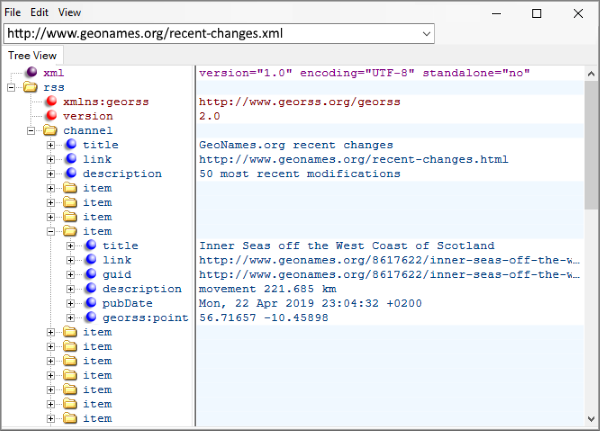Click the blue guid element icon

tap(89, 274)
